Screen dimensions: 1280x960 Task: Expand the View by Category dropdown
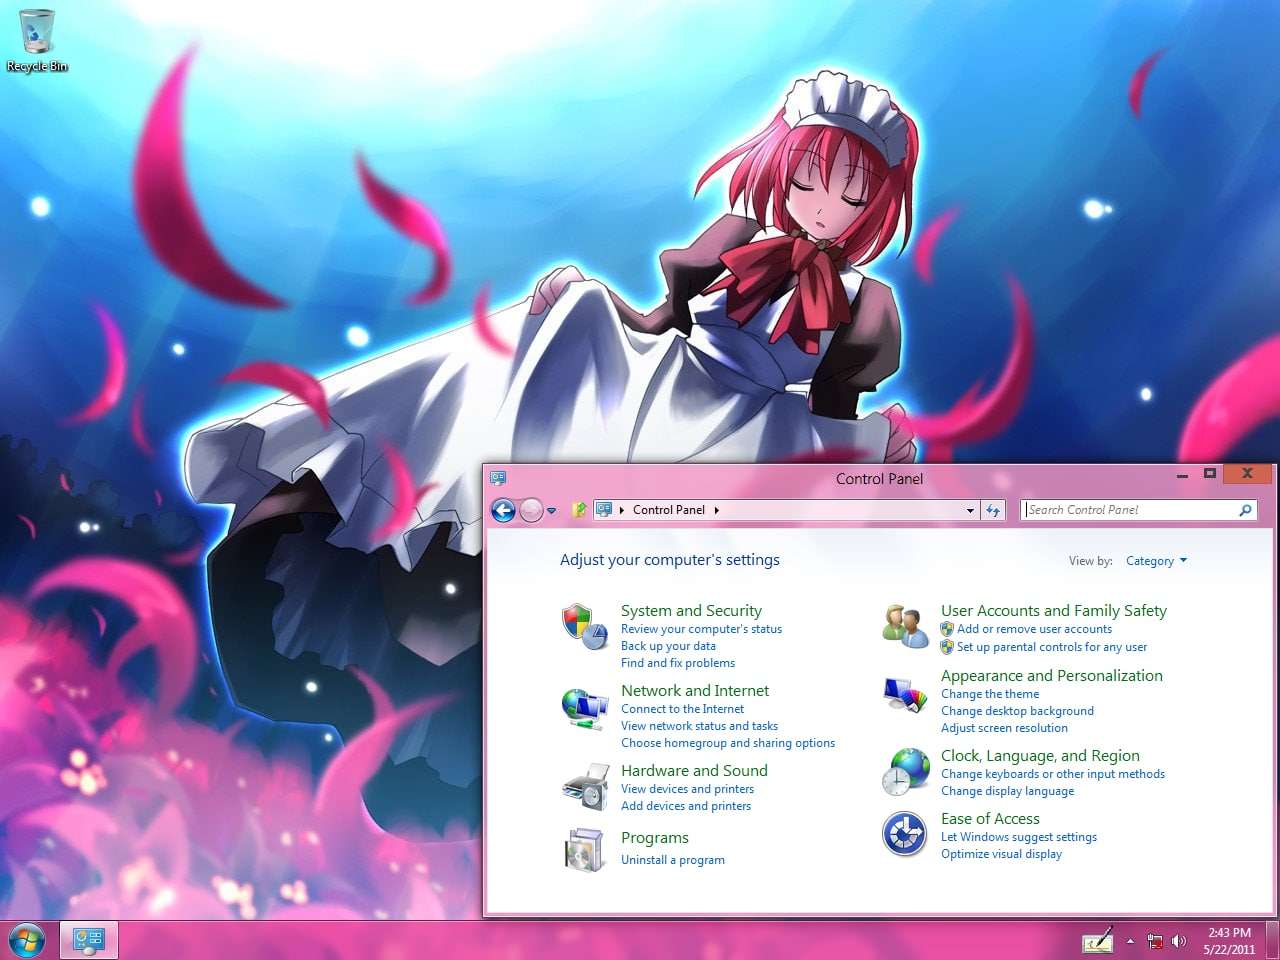point(1156,561)
